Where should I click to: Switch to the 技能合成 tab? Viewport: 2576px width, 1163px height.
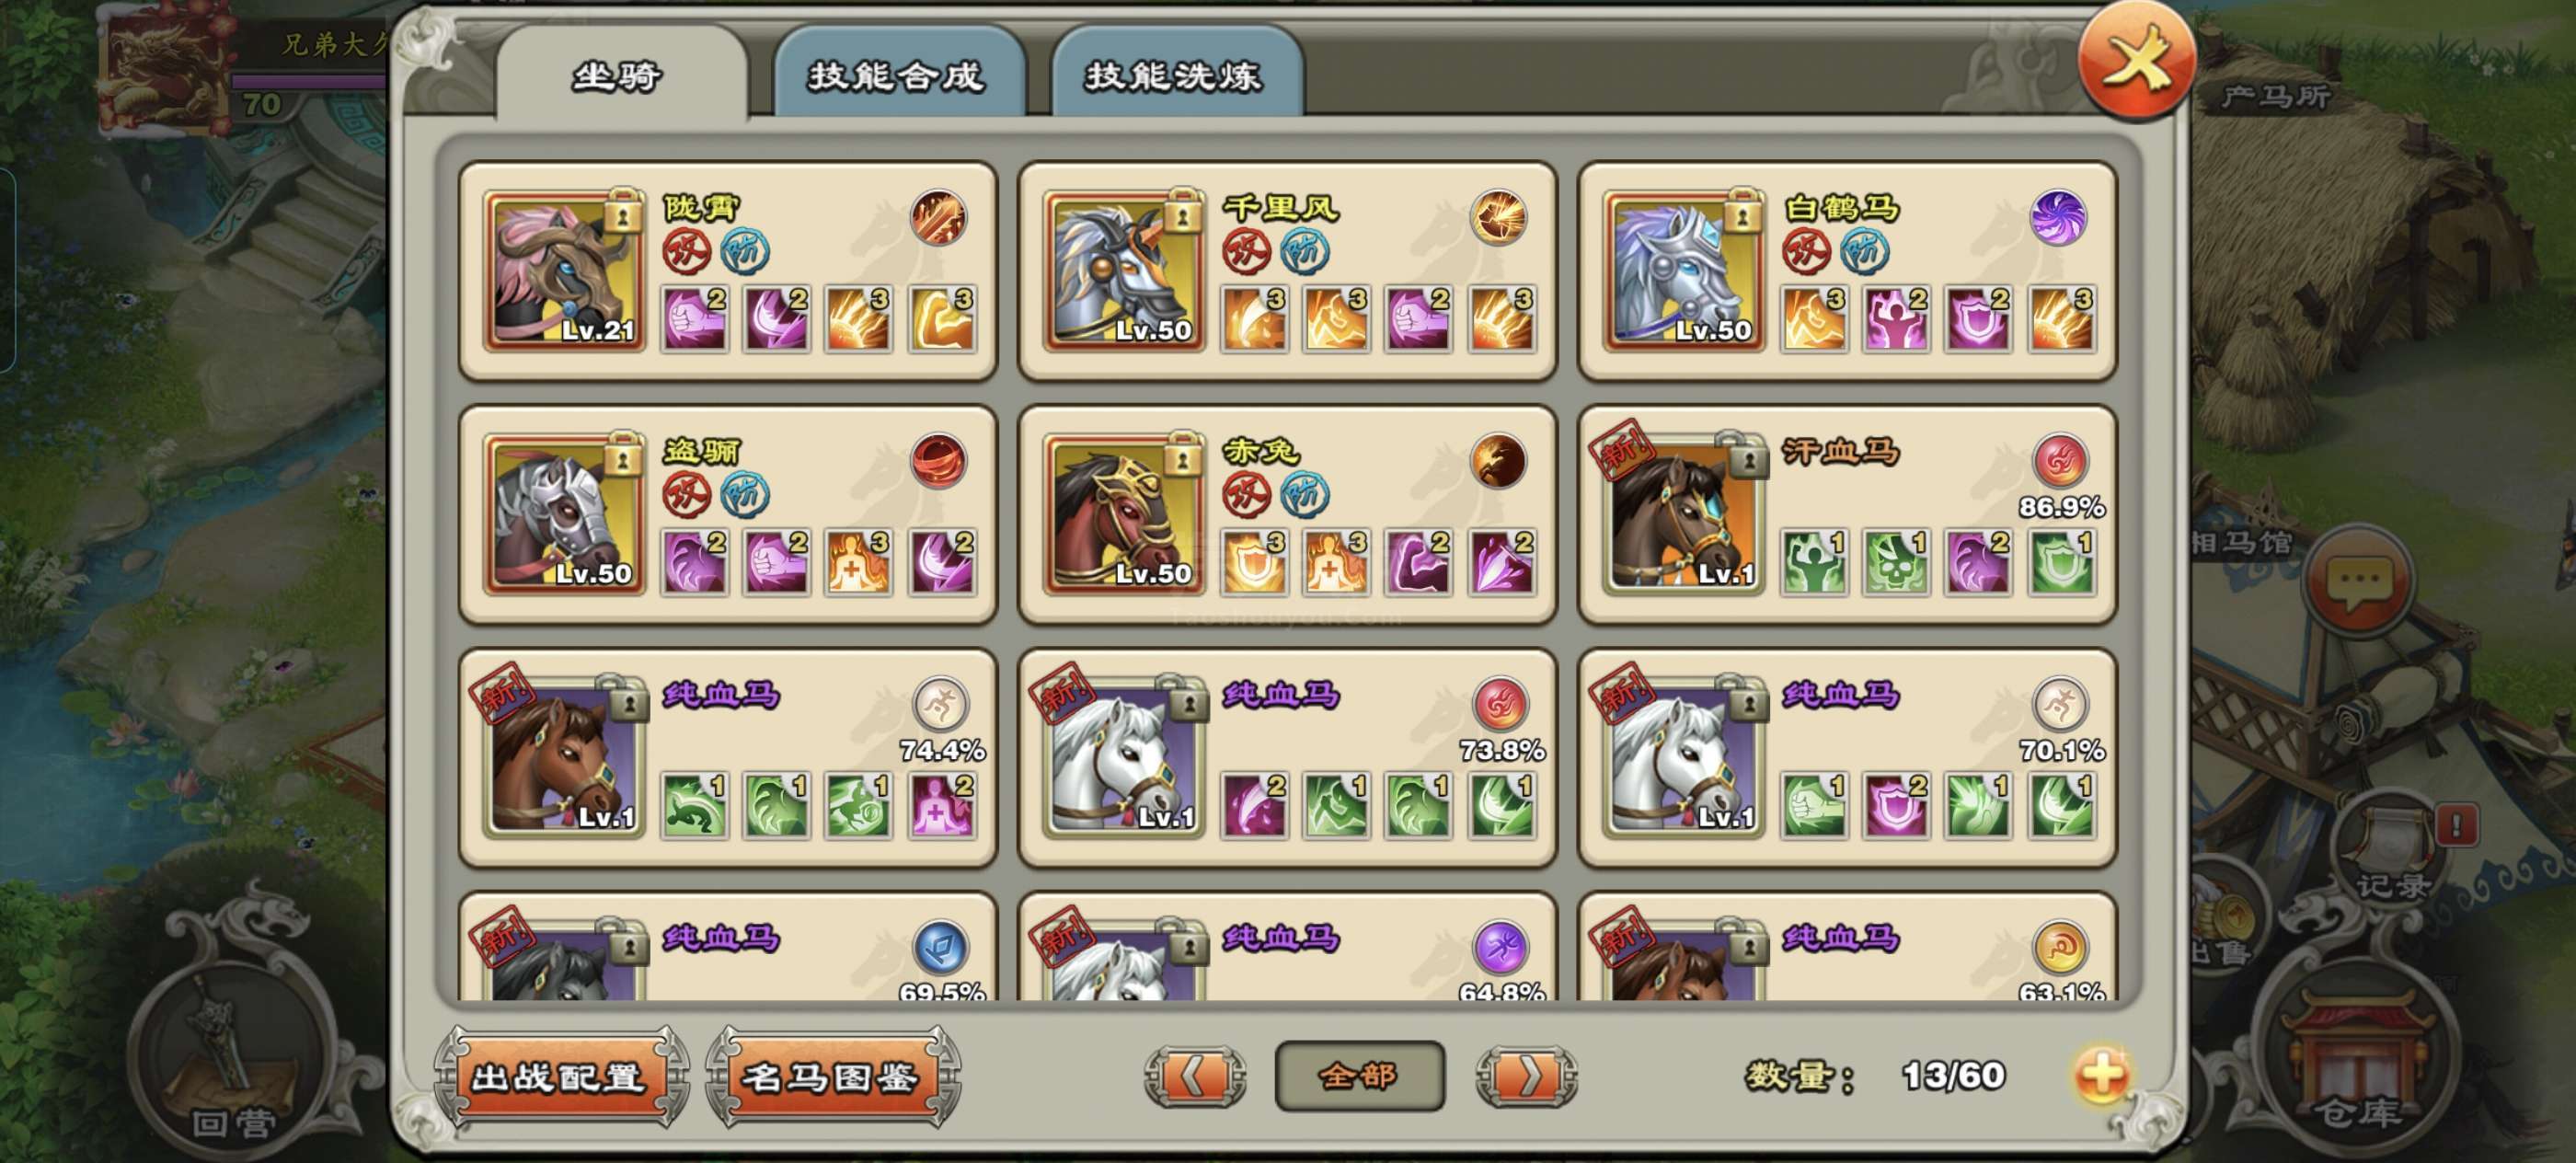[896, 74]
